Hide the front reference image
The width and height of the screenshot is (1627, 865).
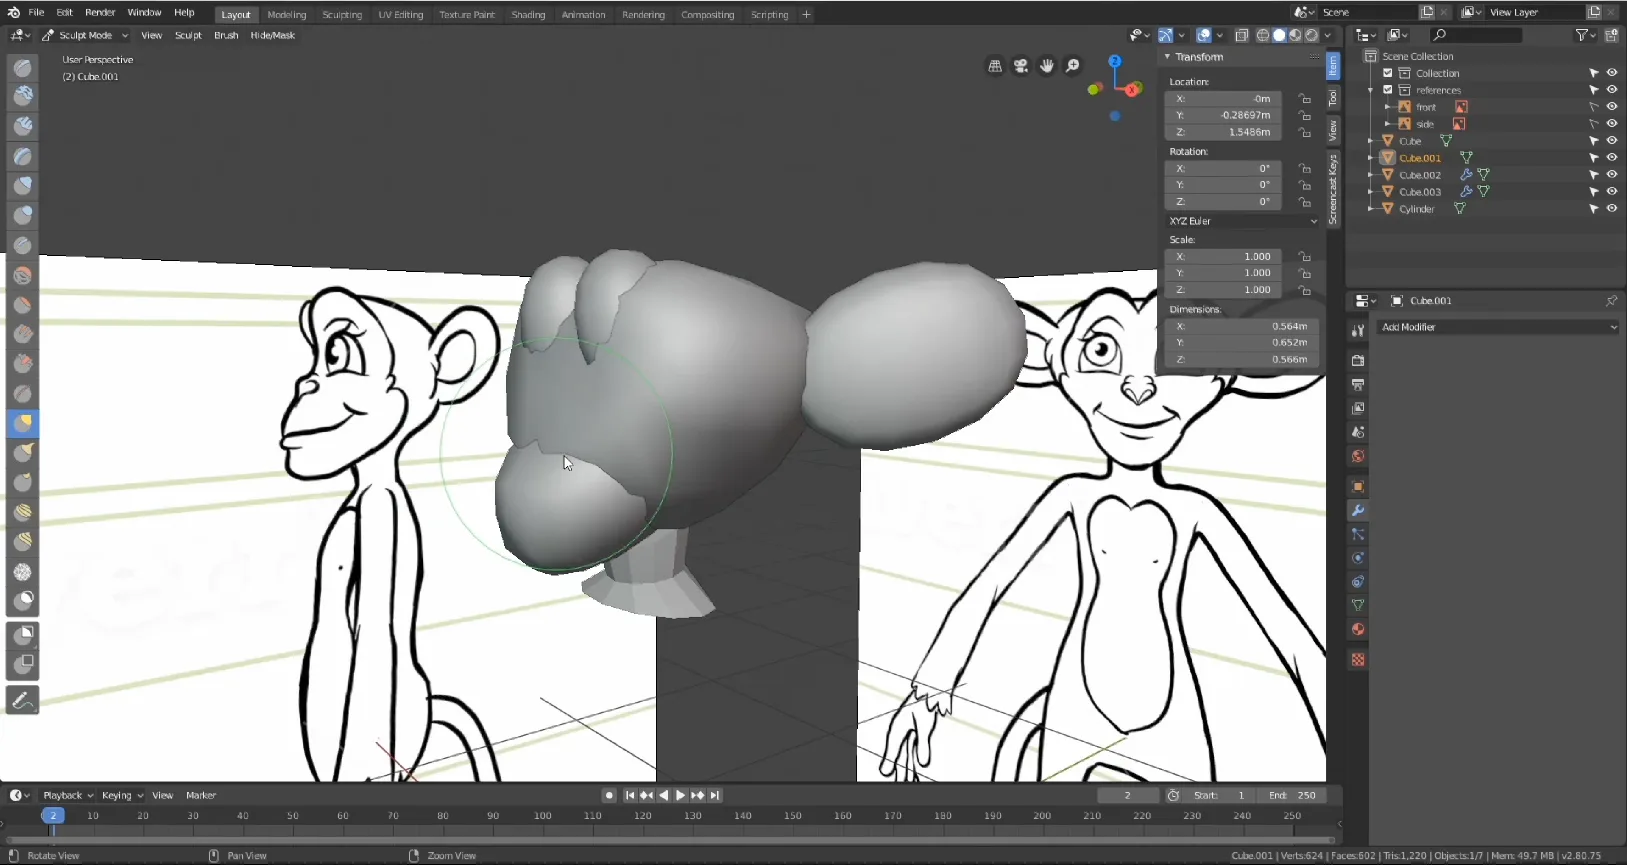click(1612, 106)
